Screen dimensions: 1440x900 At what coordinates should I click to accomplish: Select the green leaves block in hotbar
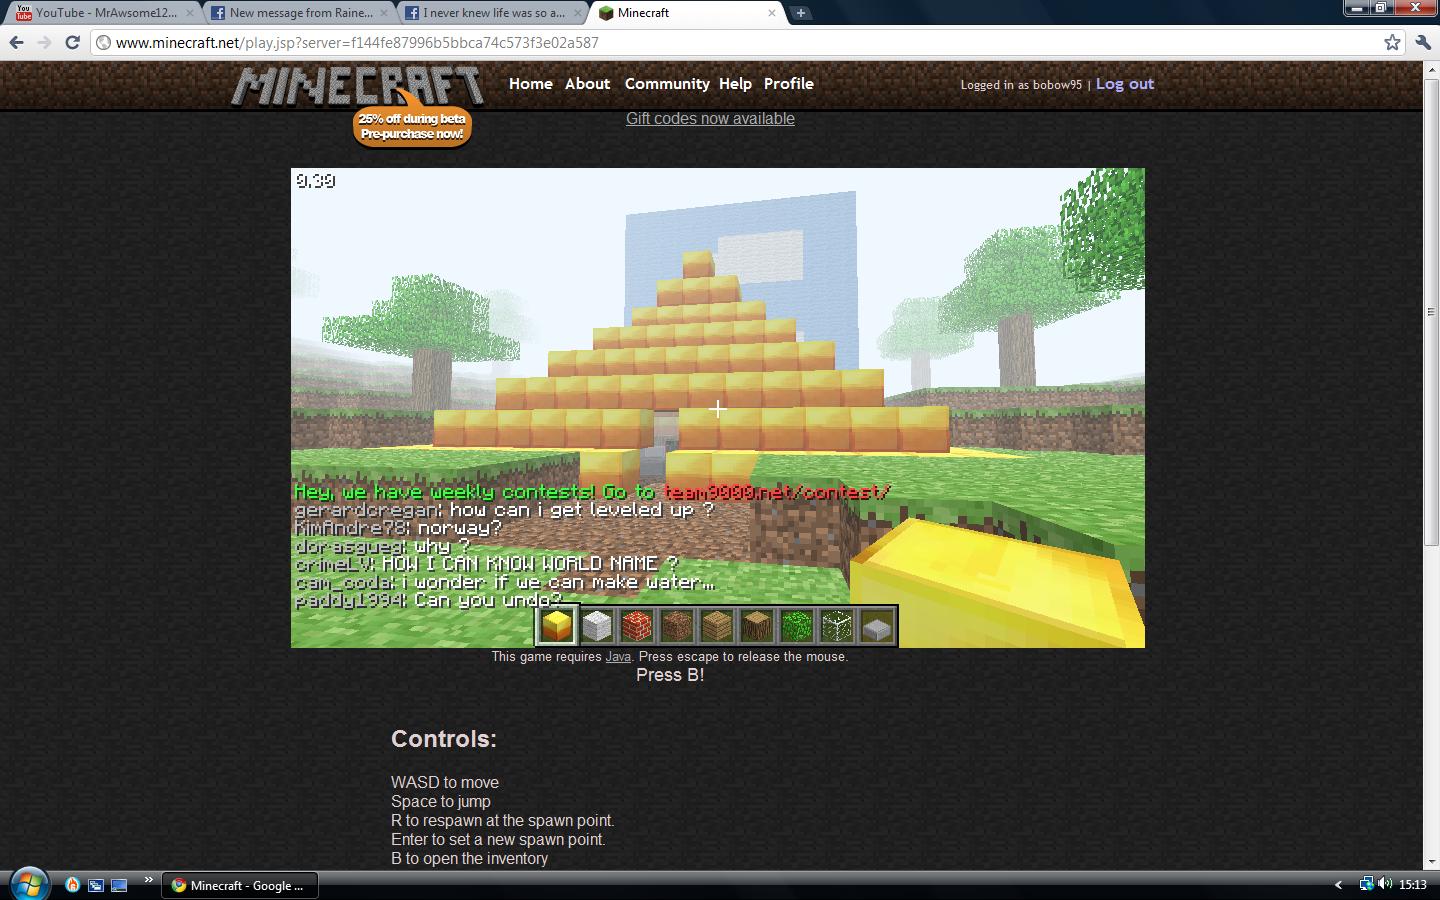pyautogui.click(x=797, y=626)
